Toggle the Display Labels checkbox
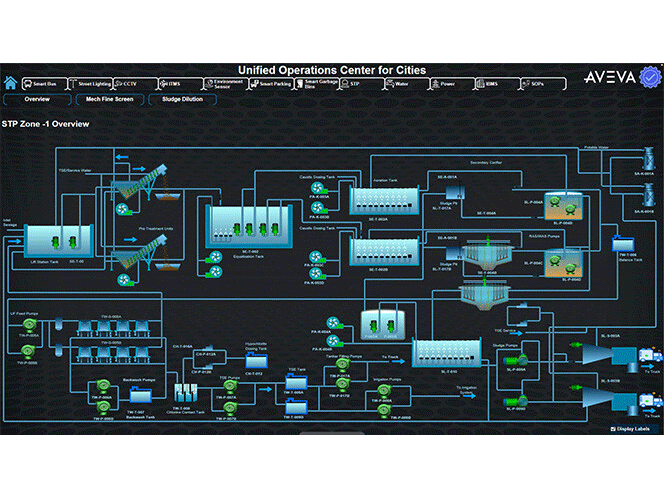Screen dimensions: 664x498 point(612,427)
